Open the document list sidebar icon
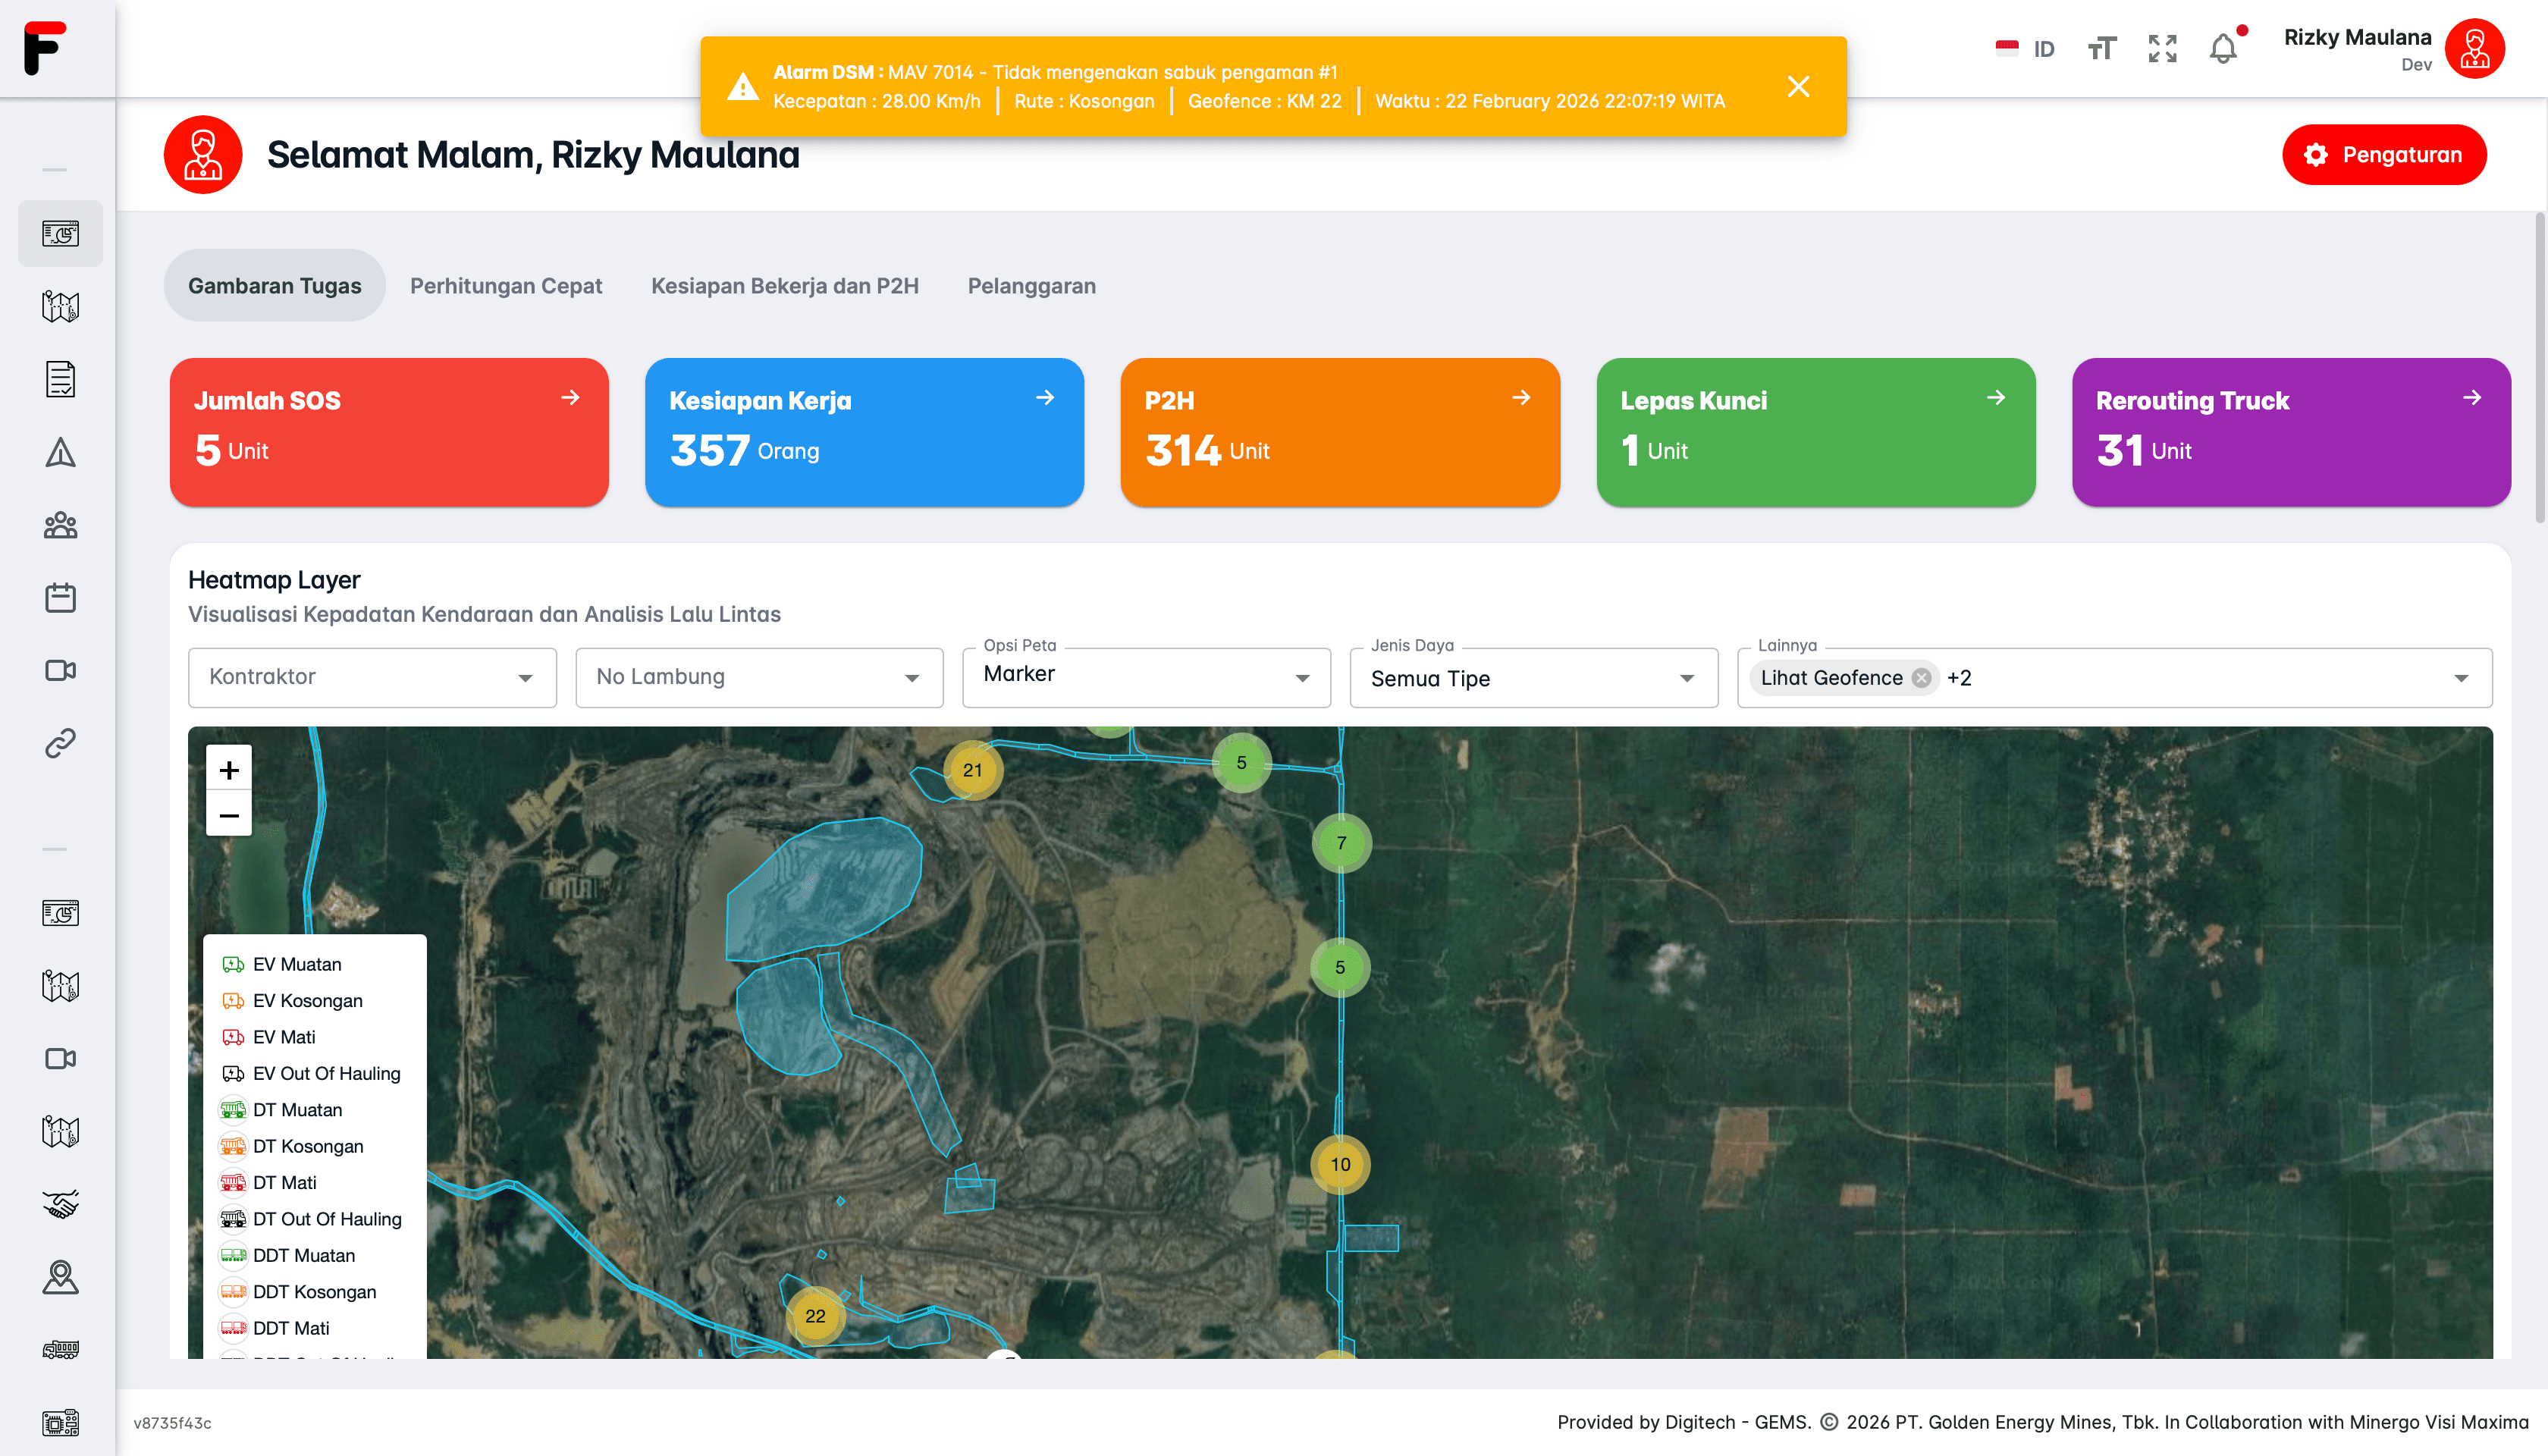The width and height of the screenshot is (2548, 1456). 60,379
